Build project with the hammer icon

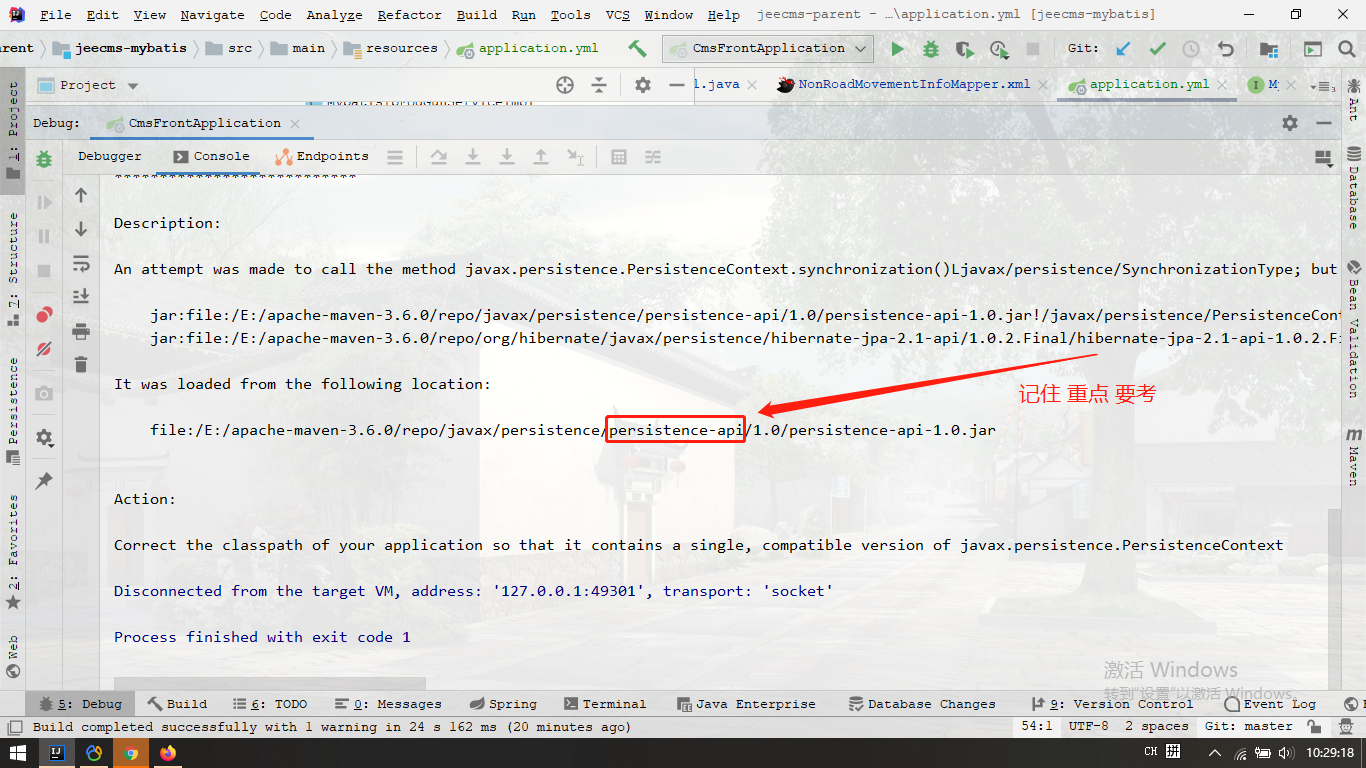click(x=637, y=48)
